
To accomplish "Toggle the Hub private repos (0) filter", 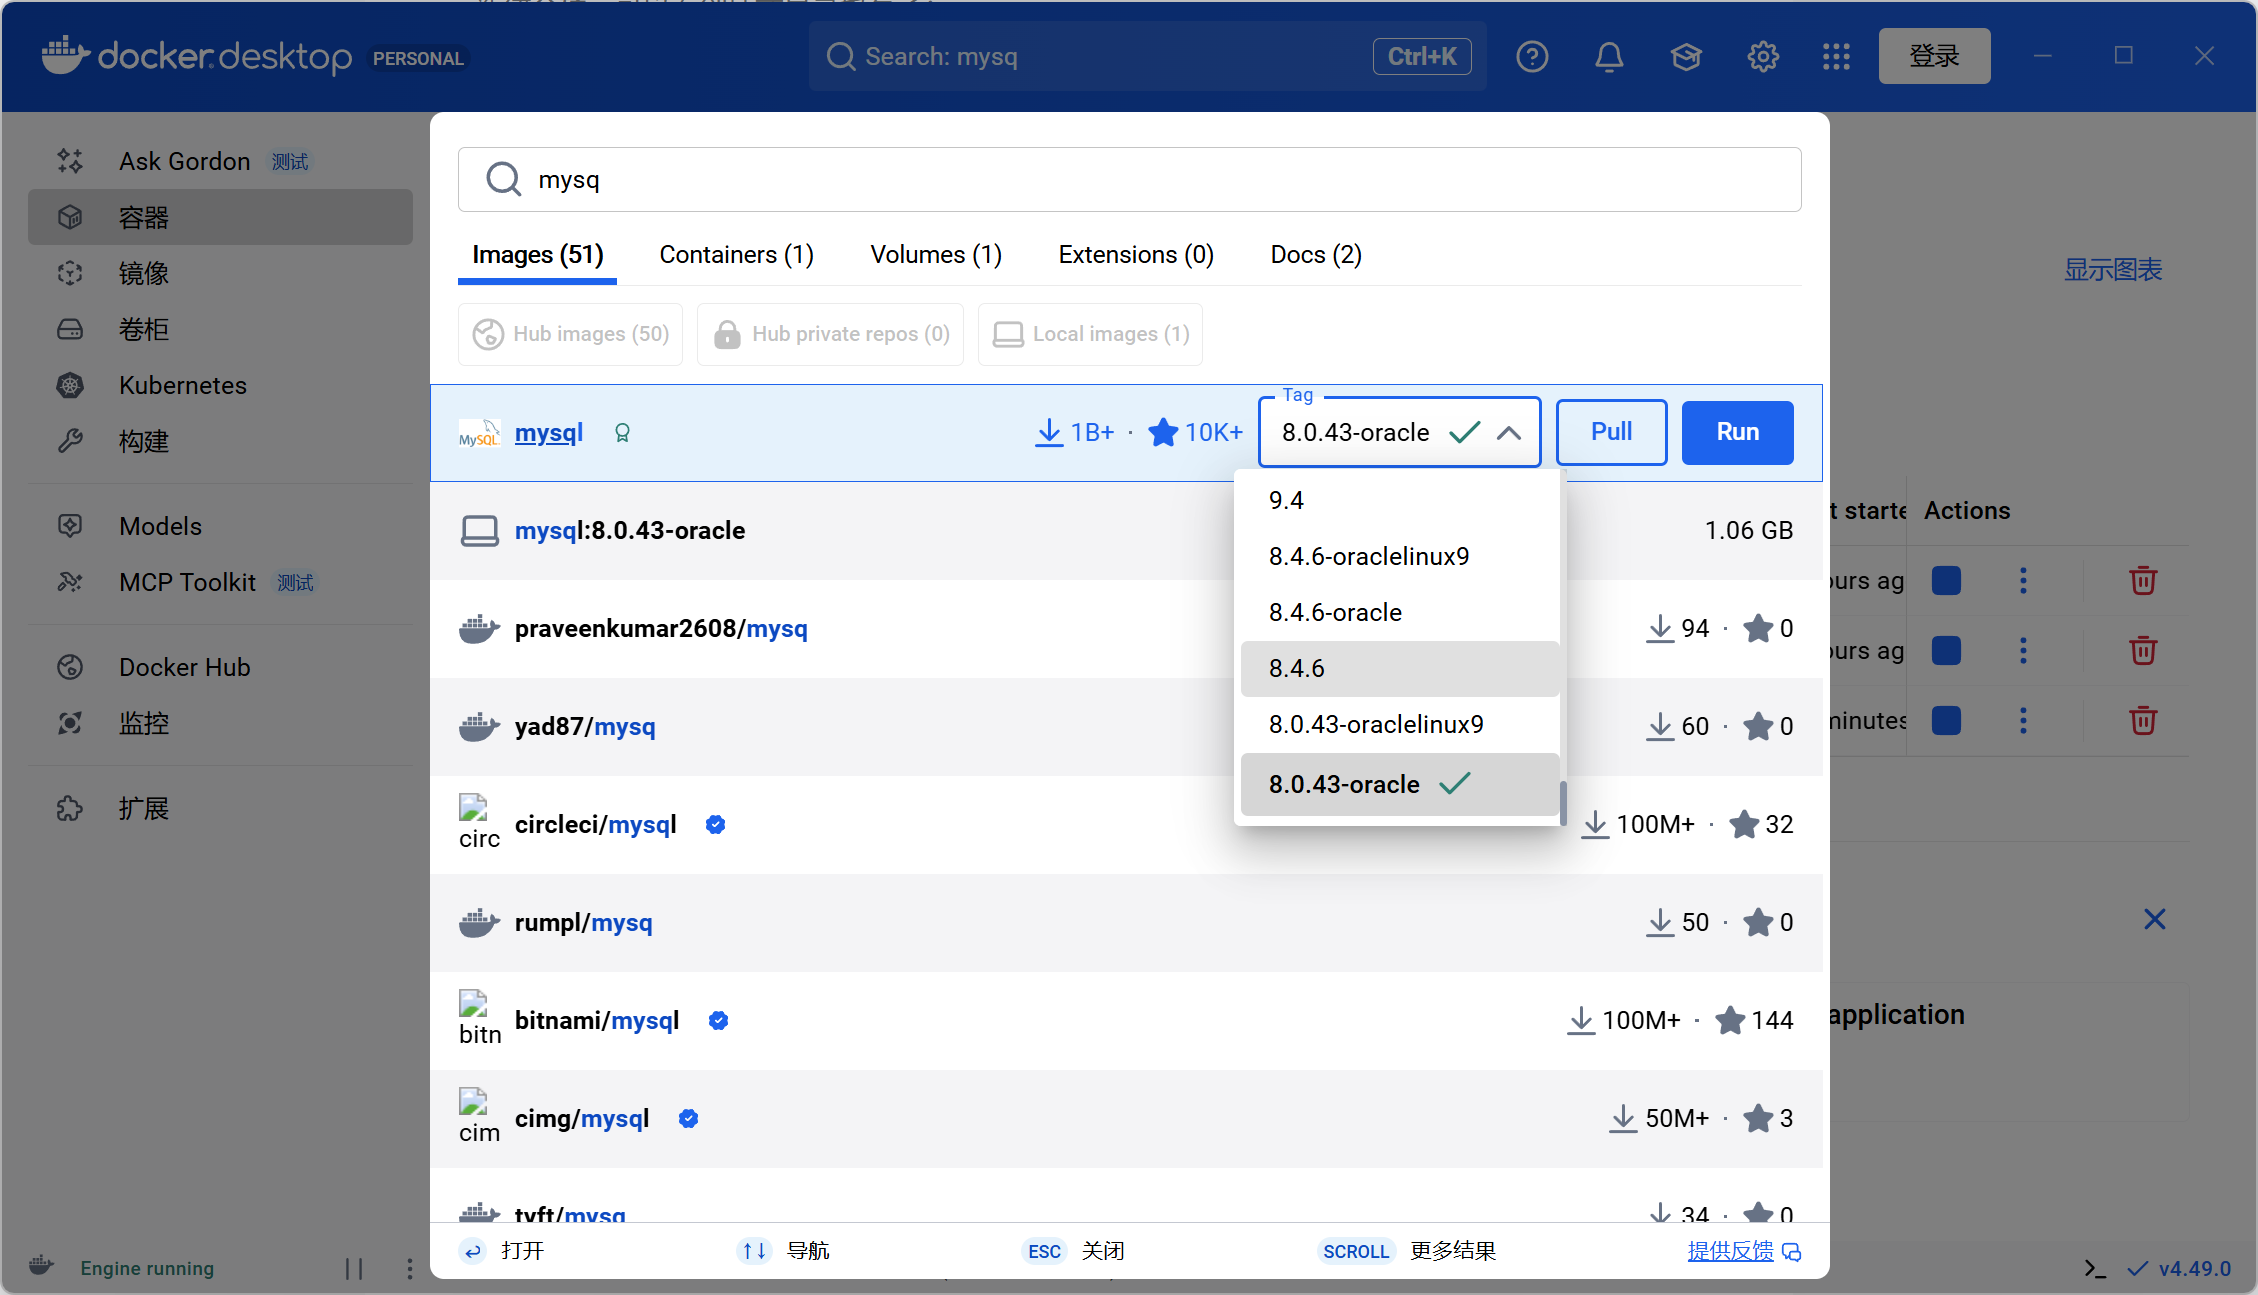I will click(830, 334).
